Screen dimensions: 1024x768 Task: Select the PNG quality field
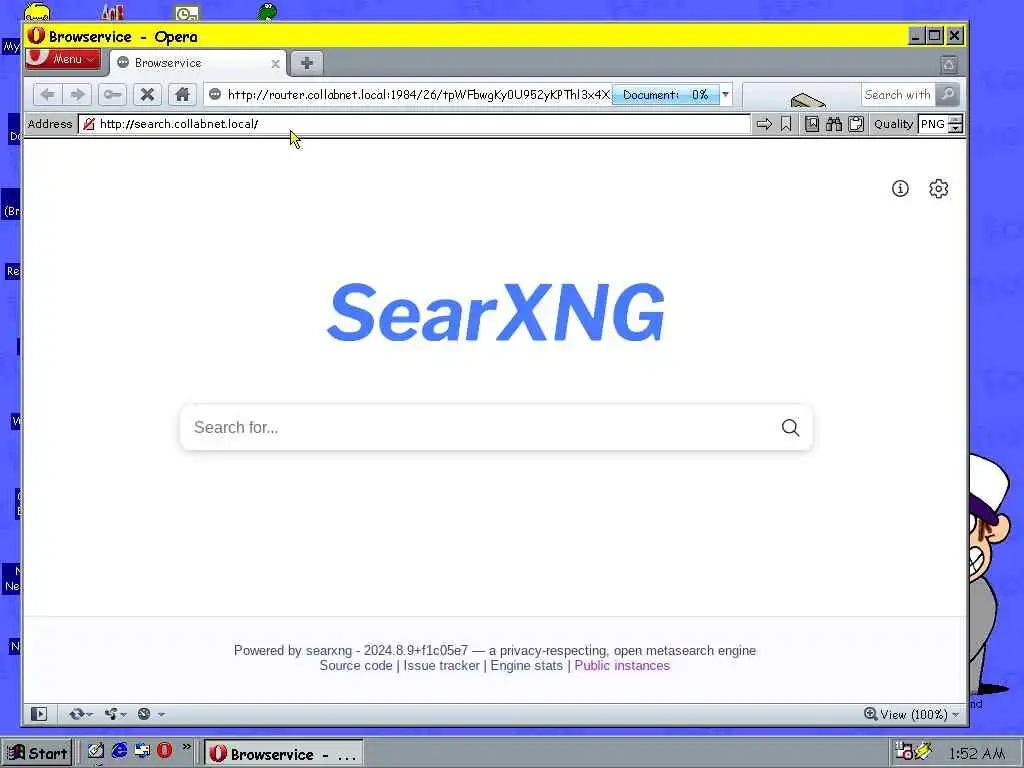click(933, 124)
